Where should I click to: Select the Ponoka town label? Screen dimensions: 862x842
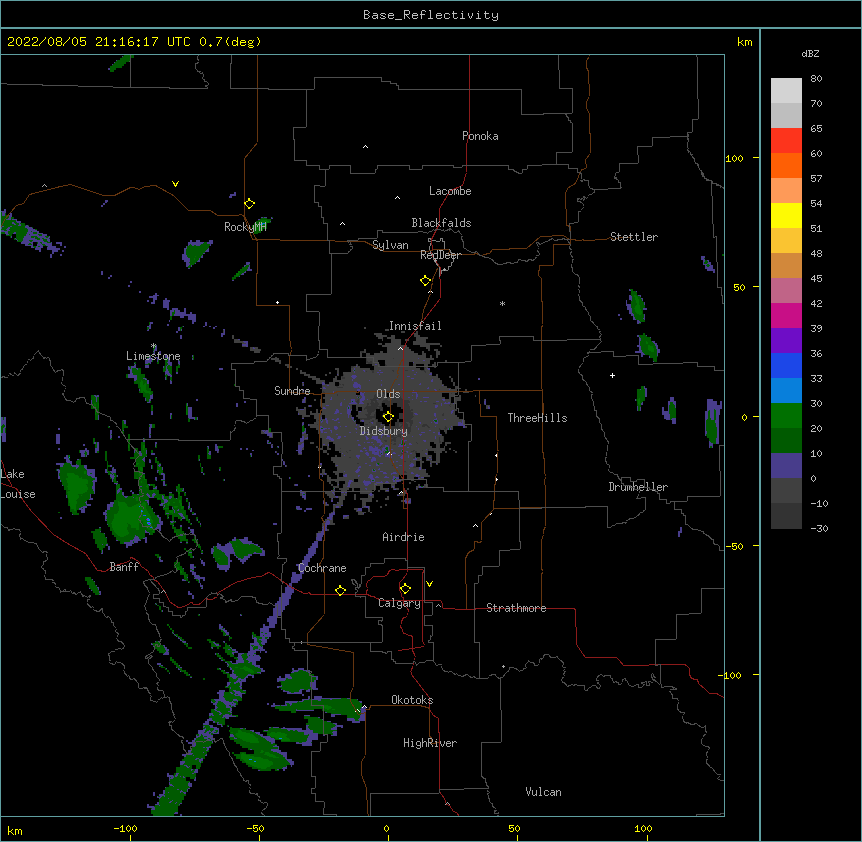tap(480, 136)
